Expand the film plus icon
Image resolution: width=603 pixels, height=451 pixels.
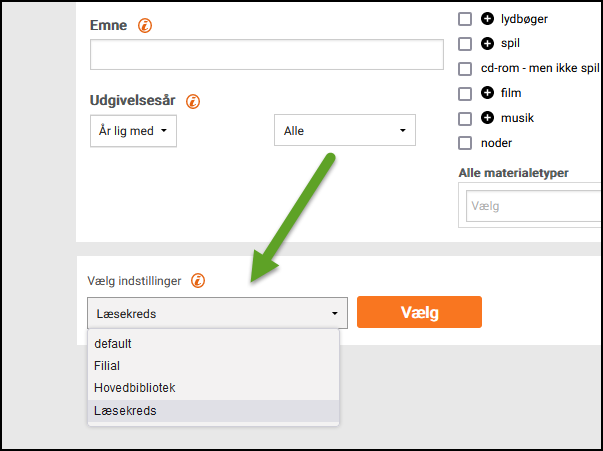(487, 93)
